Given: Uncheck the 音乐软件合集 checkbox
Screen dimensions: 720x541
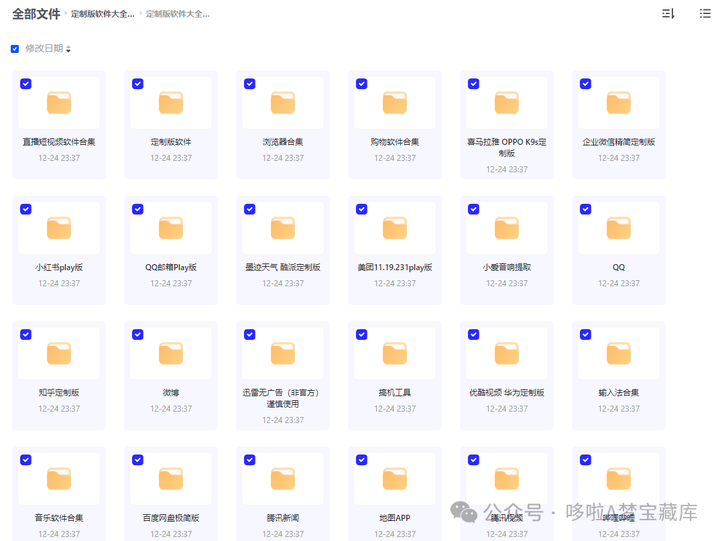Looking at the screenshot, I should (x=26, y=460).
